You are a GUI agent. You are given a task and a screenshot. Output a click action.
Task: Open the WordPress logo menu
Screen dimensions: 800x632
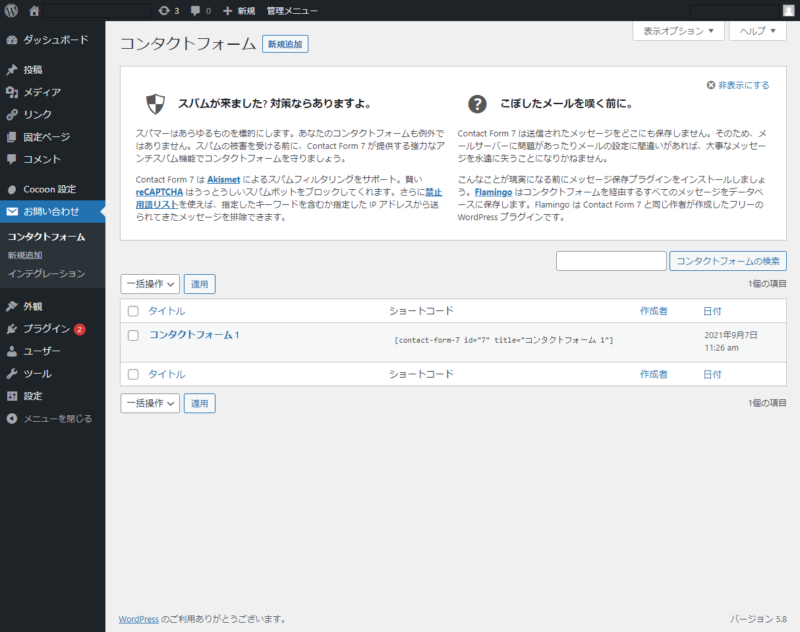(11, 10)
